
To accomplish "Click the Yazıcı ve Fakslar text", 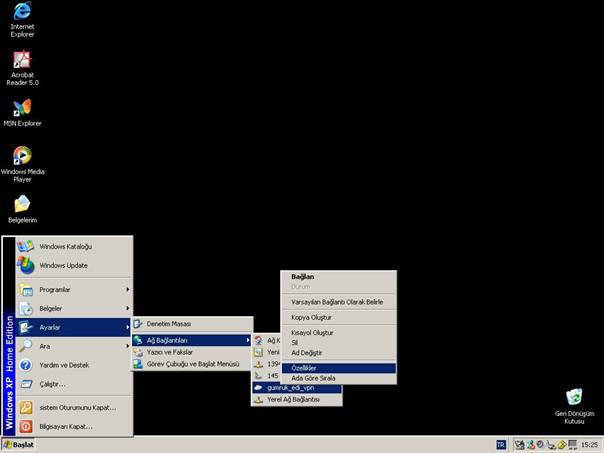I will [170, 352].
